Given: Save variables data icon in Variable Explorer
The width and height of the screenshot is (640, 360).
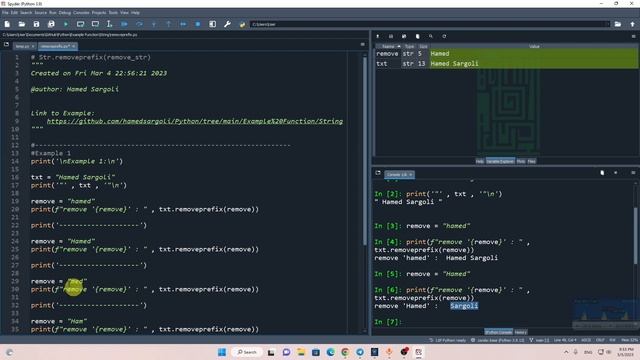Looking at the screenshot, I should pos(391,36).
